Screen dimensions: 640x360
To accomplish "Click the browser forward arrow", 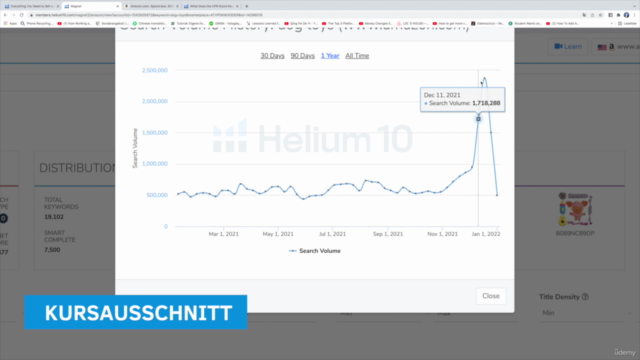I will click(x=13, y=15).
